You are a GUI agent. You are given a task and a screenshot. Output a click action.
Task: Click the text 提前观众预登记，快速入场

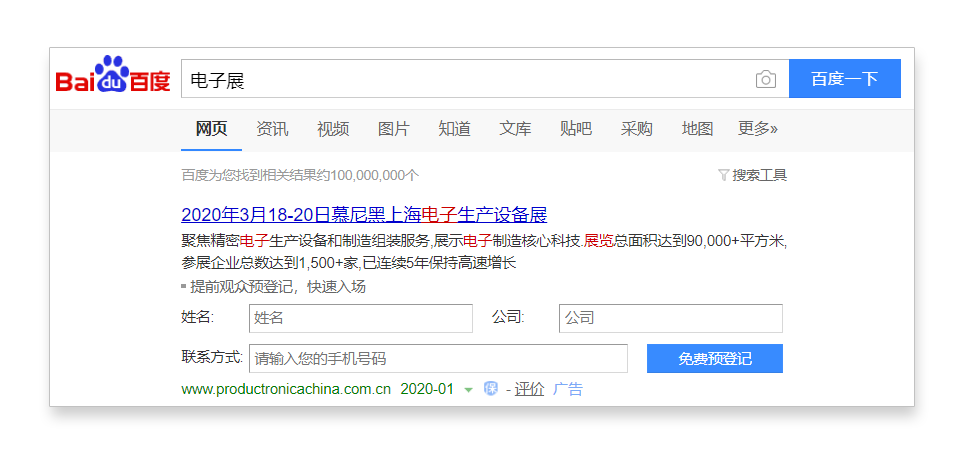click(x=278, y=287)
